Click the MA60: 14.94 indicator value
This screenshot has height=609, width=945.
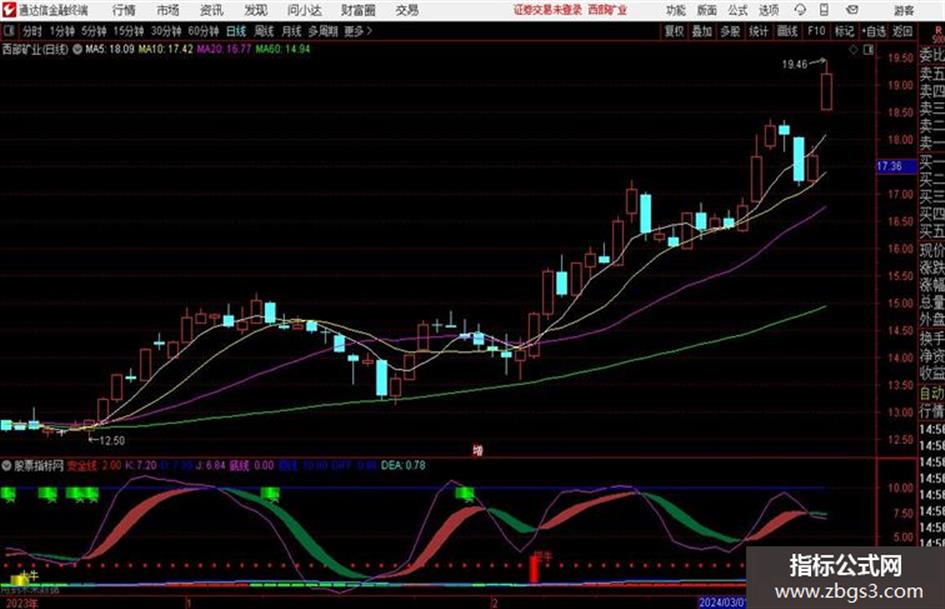tap(283, 49)
